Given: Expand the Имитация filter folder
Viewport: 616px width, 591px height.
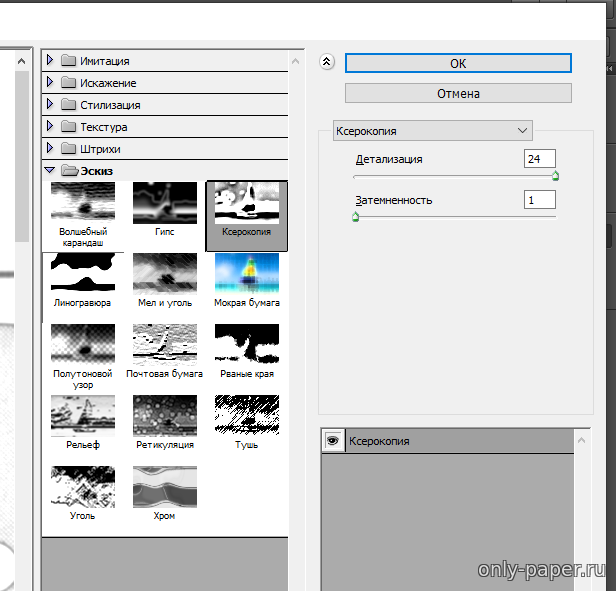Looking at the screenshot, I should pos(50,61).
